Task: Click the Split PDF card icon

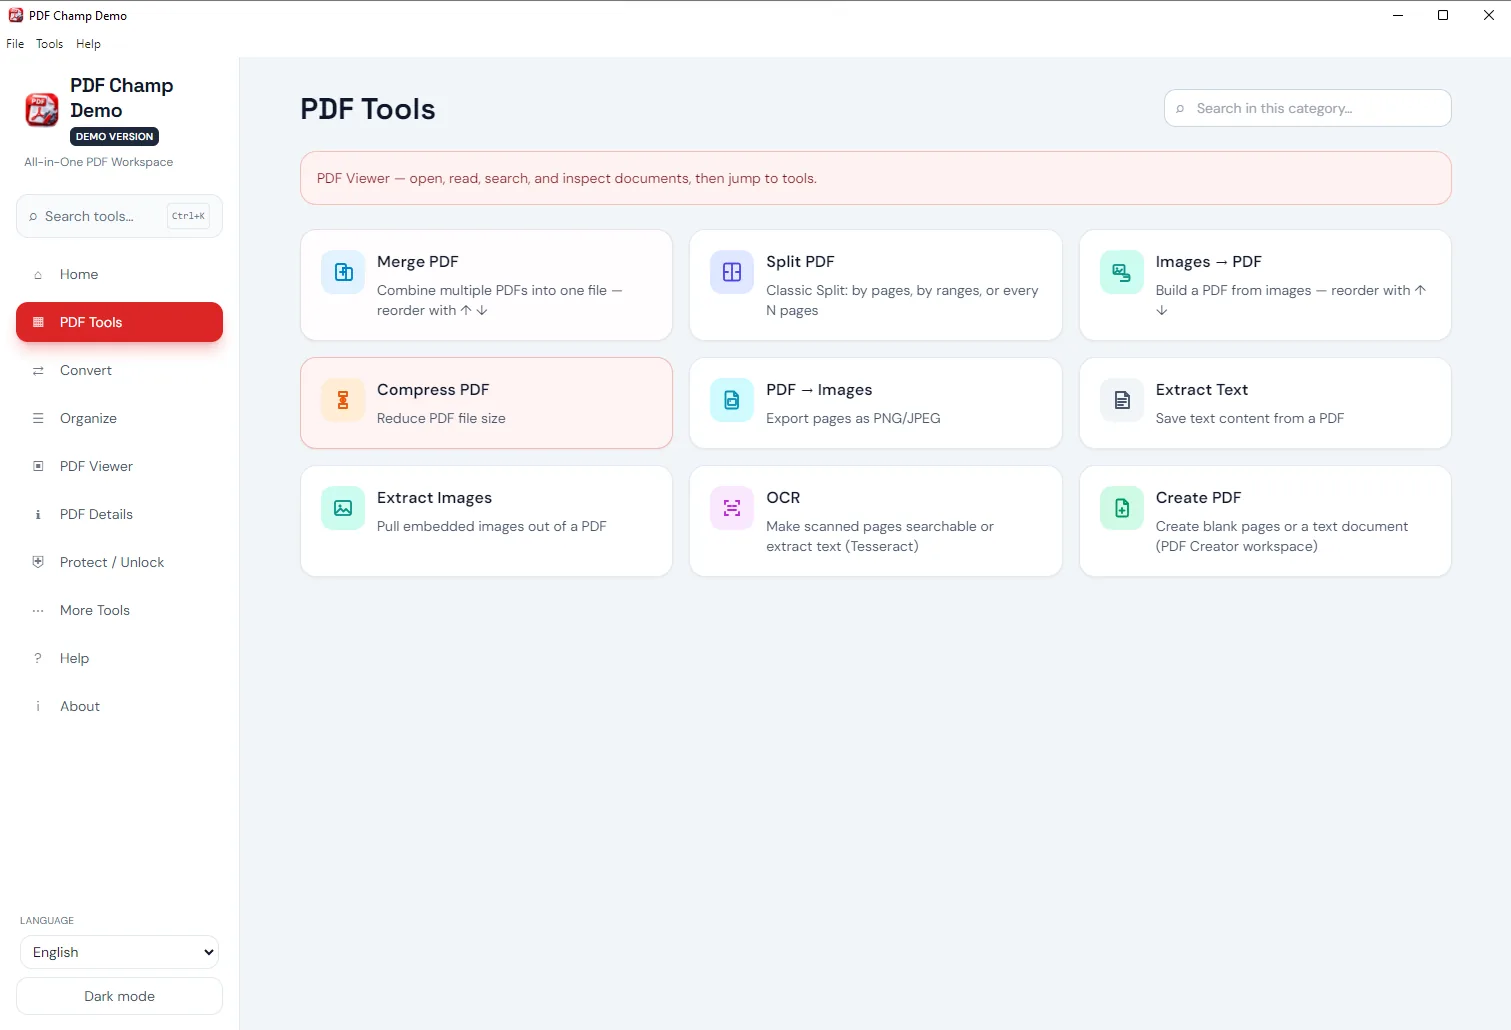Action: tap(732, 272)
